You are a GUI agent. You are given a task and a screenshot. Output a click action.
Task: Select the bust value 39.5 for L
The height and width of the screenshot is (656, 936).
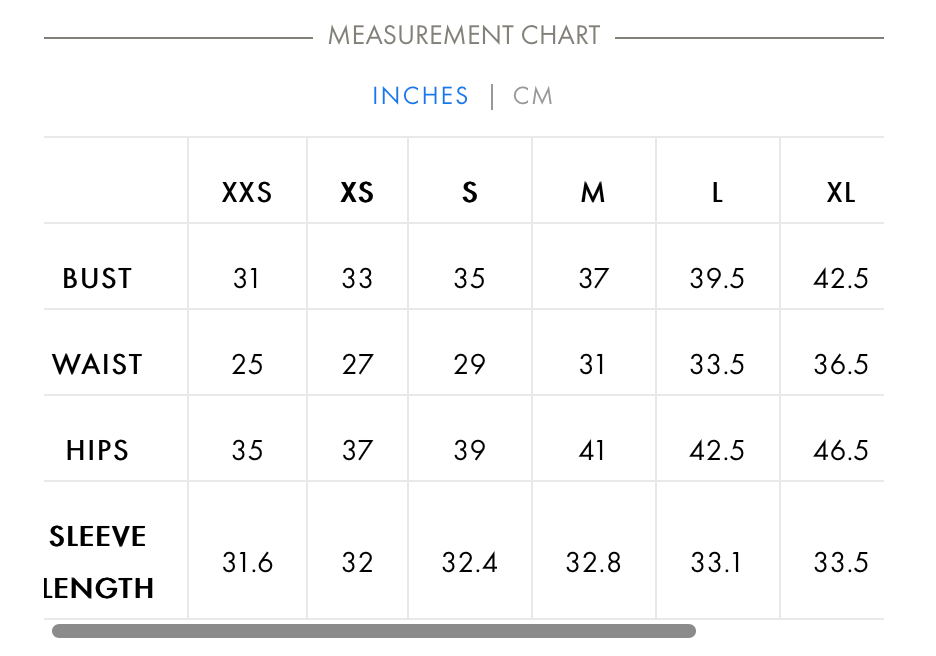pyautogui.click(x=717, y=278)
